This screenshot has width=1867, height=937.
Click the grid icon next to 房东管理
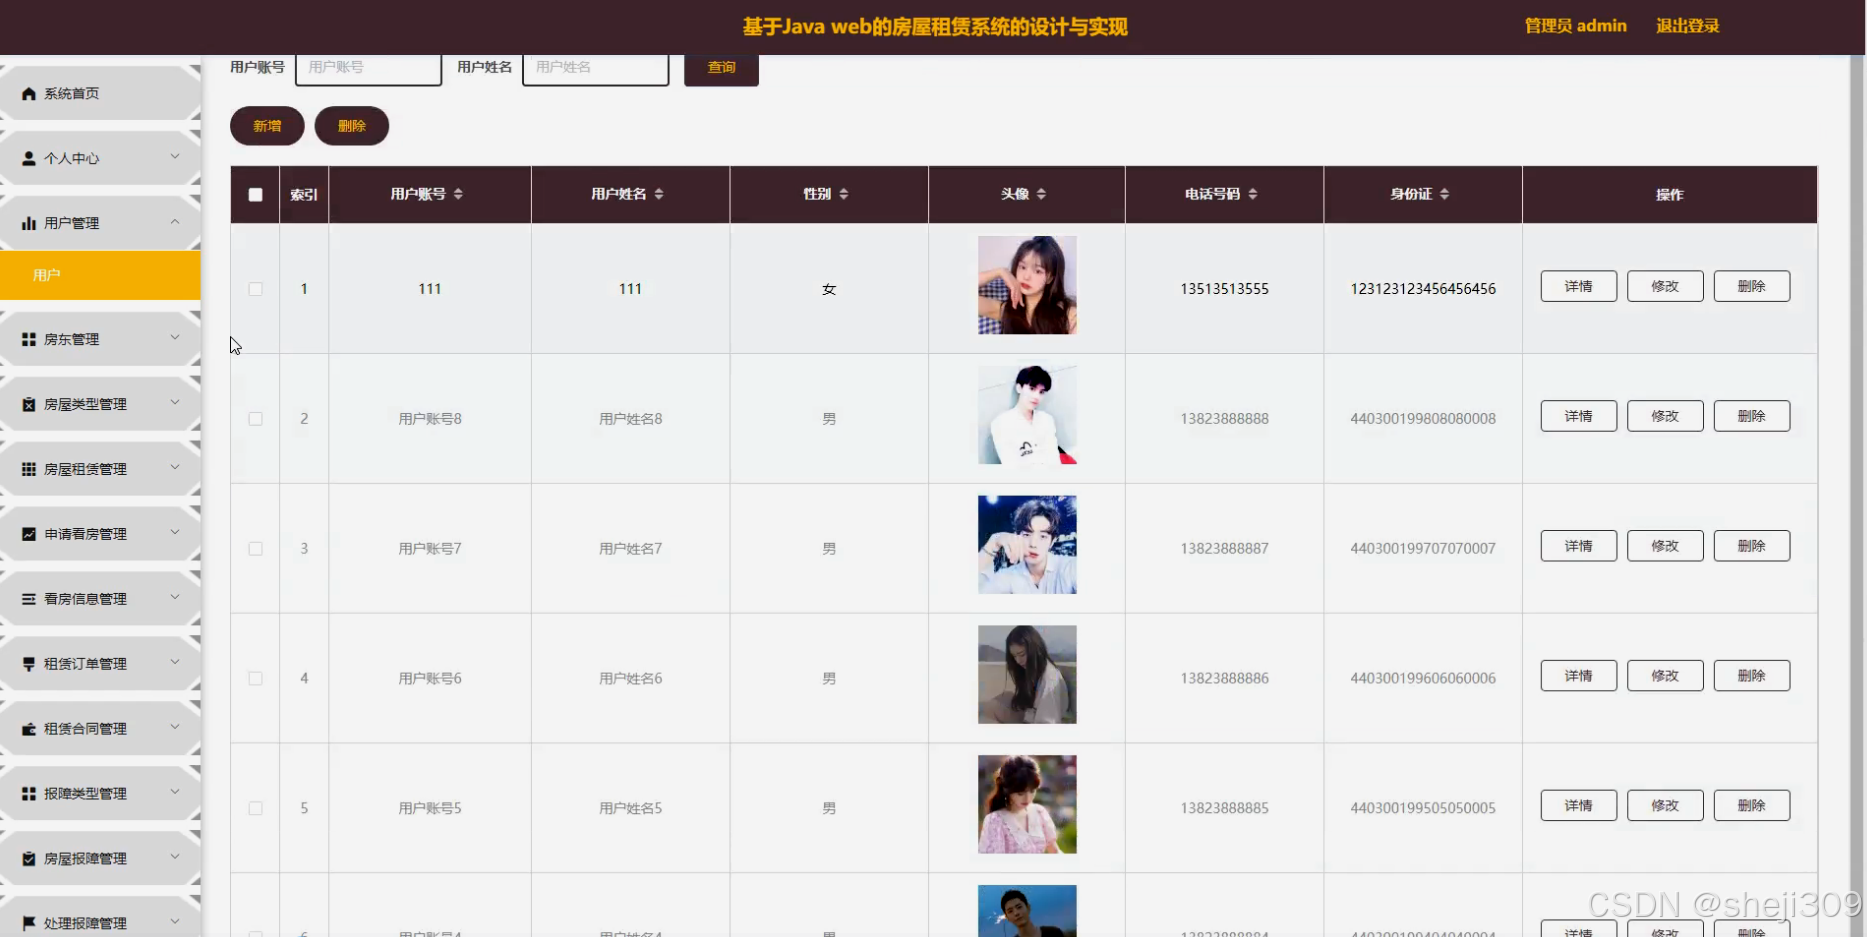(28, 338)
